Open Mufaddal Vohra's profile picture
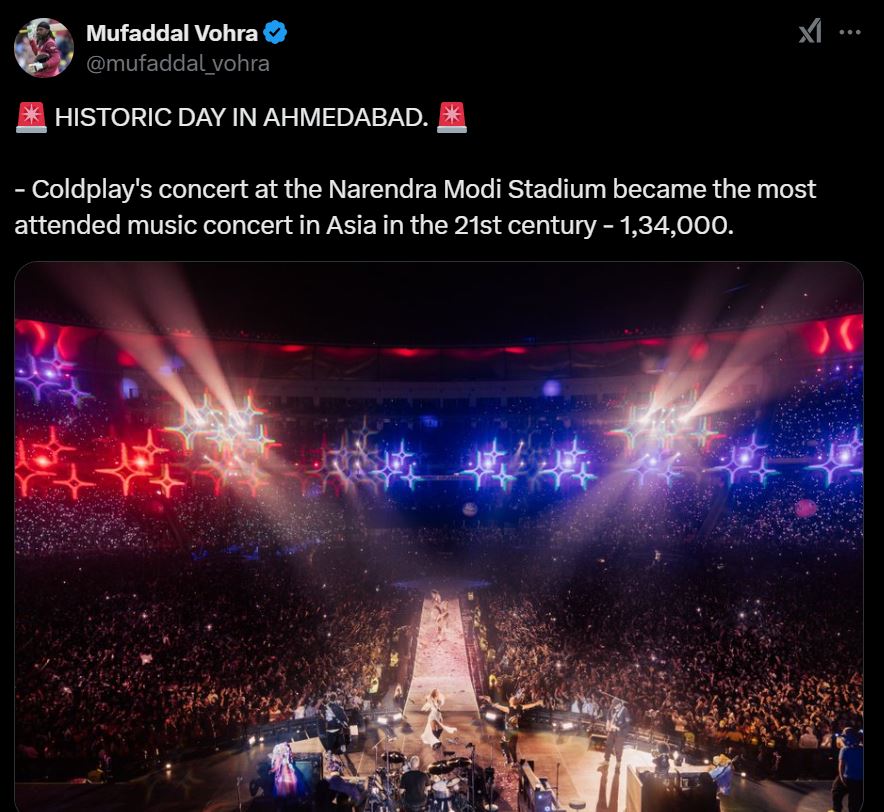Image resolution: width=884 pixels, height=812 pixels. click(x=44, y=47)
